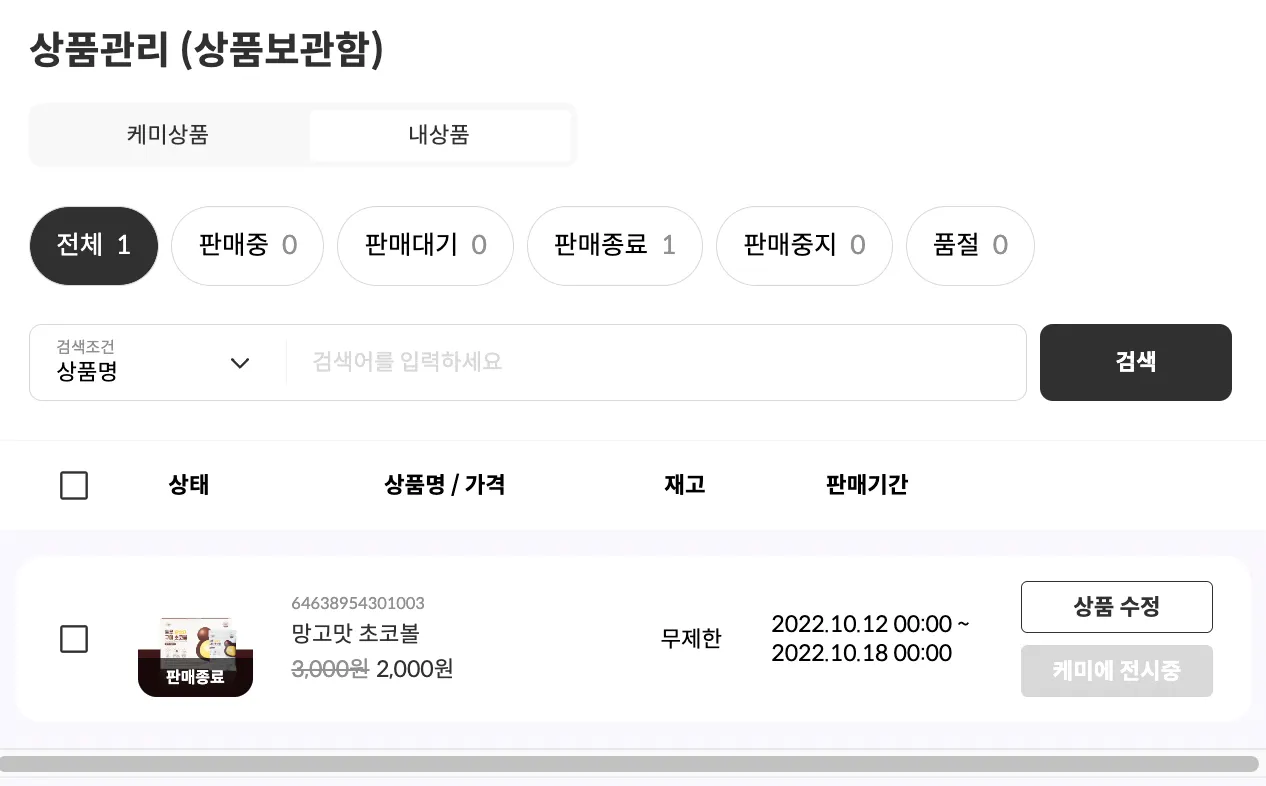Click the 판매종료 badge on product image
Screen dimensions: 1266x786
(x=195, y=677)
